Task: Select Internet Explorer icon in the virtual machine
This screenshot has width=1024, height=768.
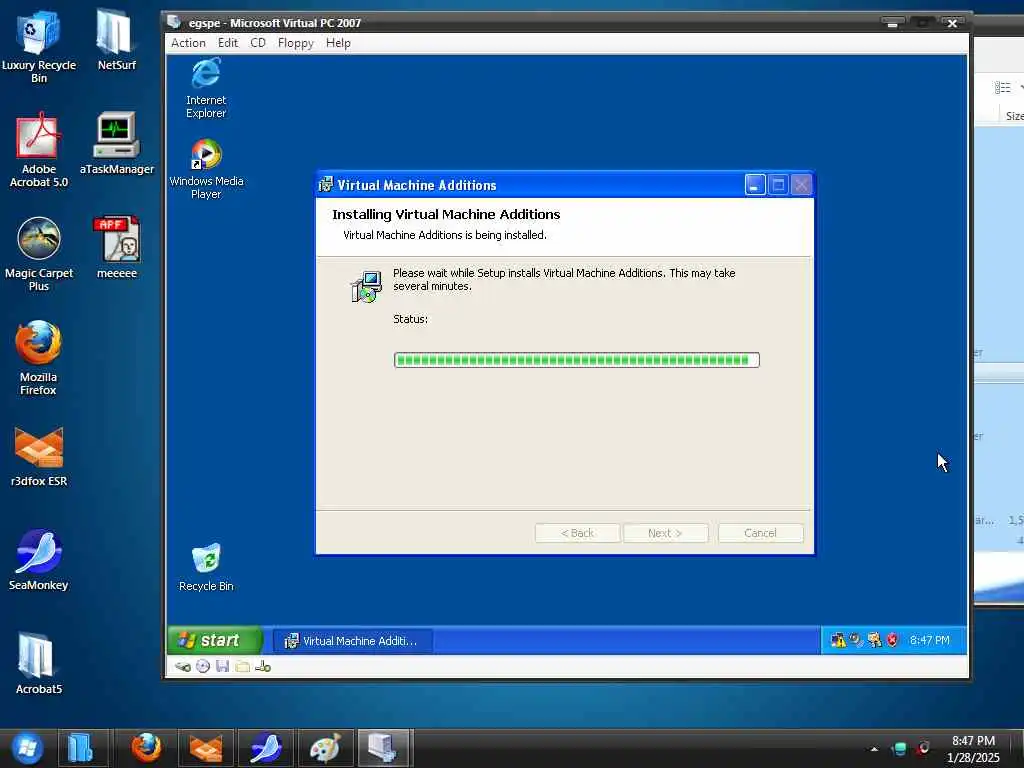Action: pyautogui.click(x=206, y=88)
